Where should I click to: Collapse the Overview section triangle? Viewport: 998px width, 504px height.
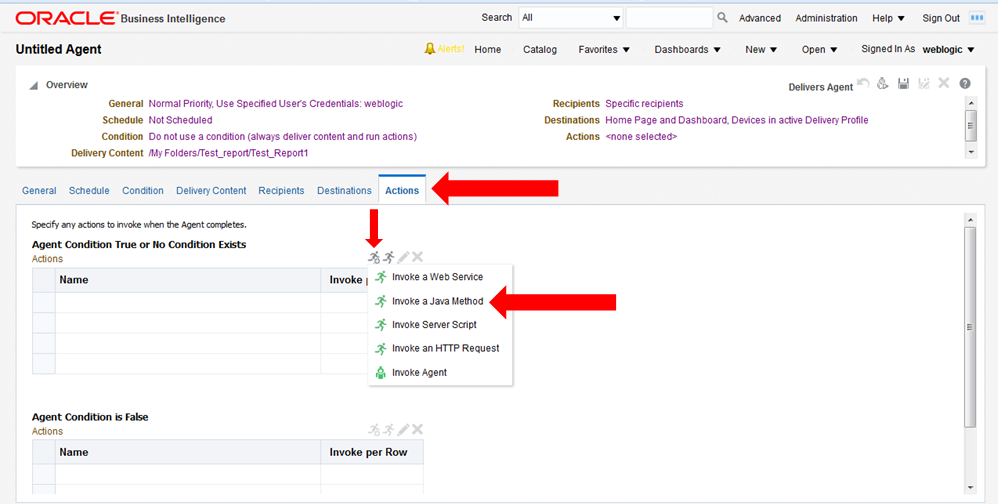click(34, 85)
